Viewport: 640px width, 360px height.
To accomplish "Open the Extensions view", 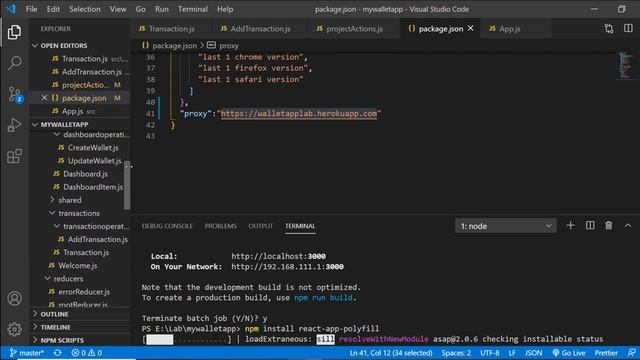I will tap(15, 156).
